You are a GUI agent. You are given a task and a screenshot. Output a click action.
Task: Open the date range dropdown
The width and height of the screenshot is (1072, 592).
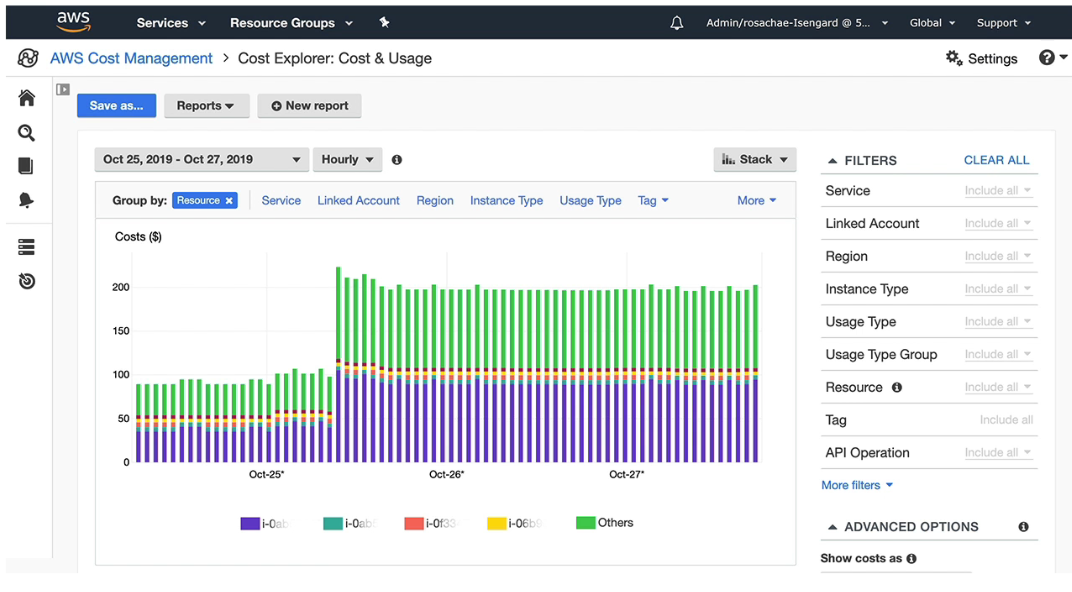tap(202, 159)
